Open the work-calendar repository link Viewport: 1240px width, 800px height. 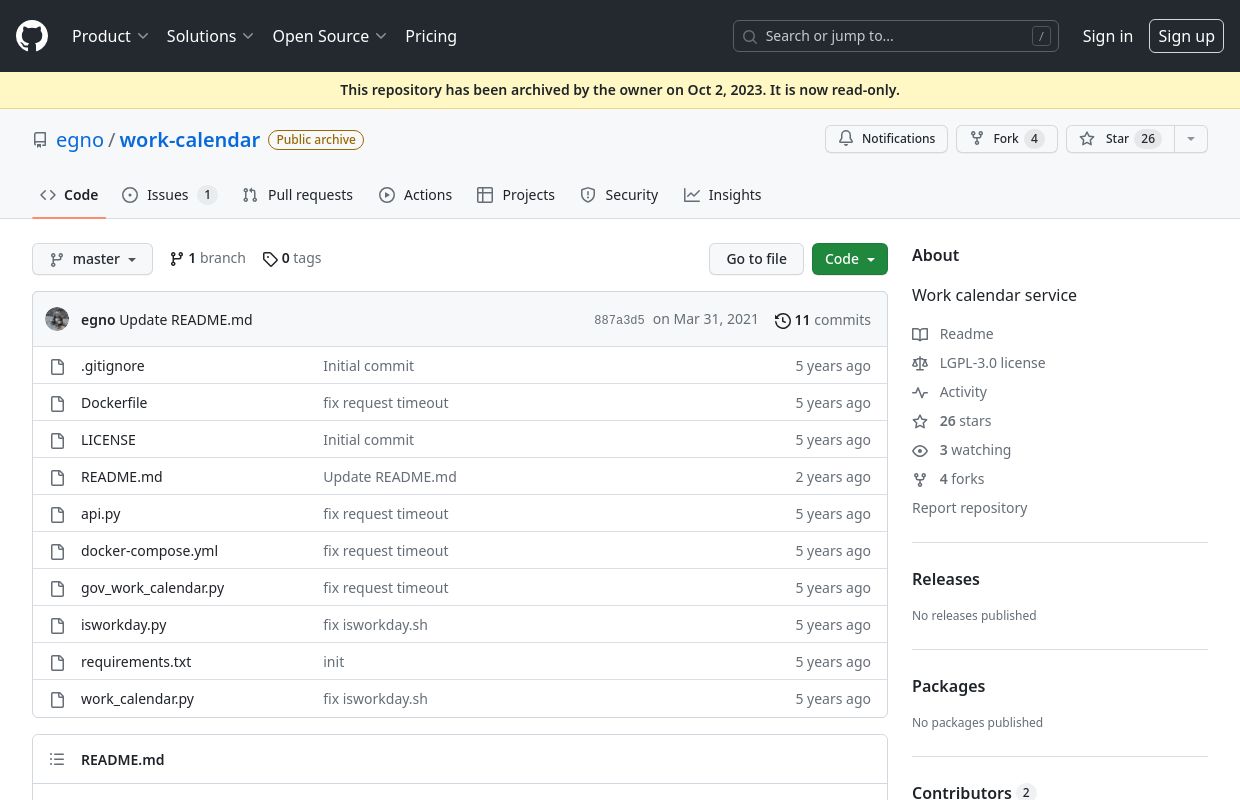click(190, 140)
